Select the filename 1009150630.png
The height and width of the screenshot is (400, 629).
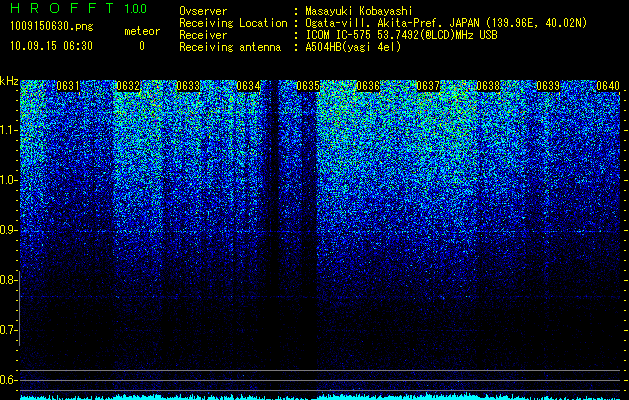[52, 27]
